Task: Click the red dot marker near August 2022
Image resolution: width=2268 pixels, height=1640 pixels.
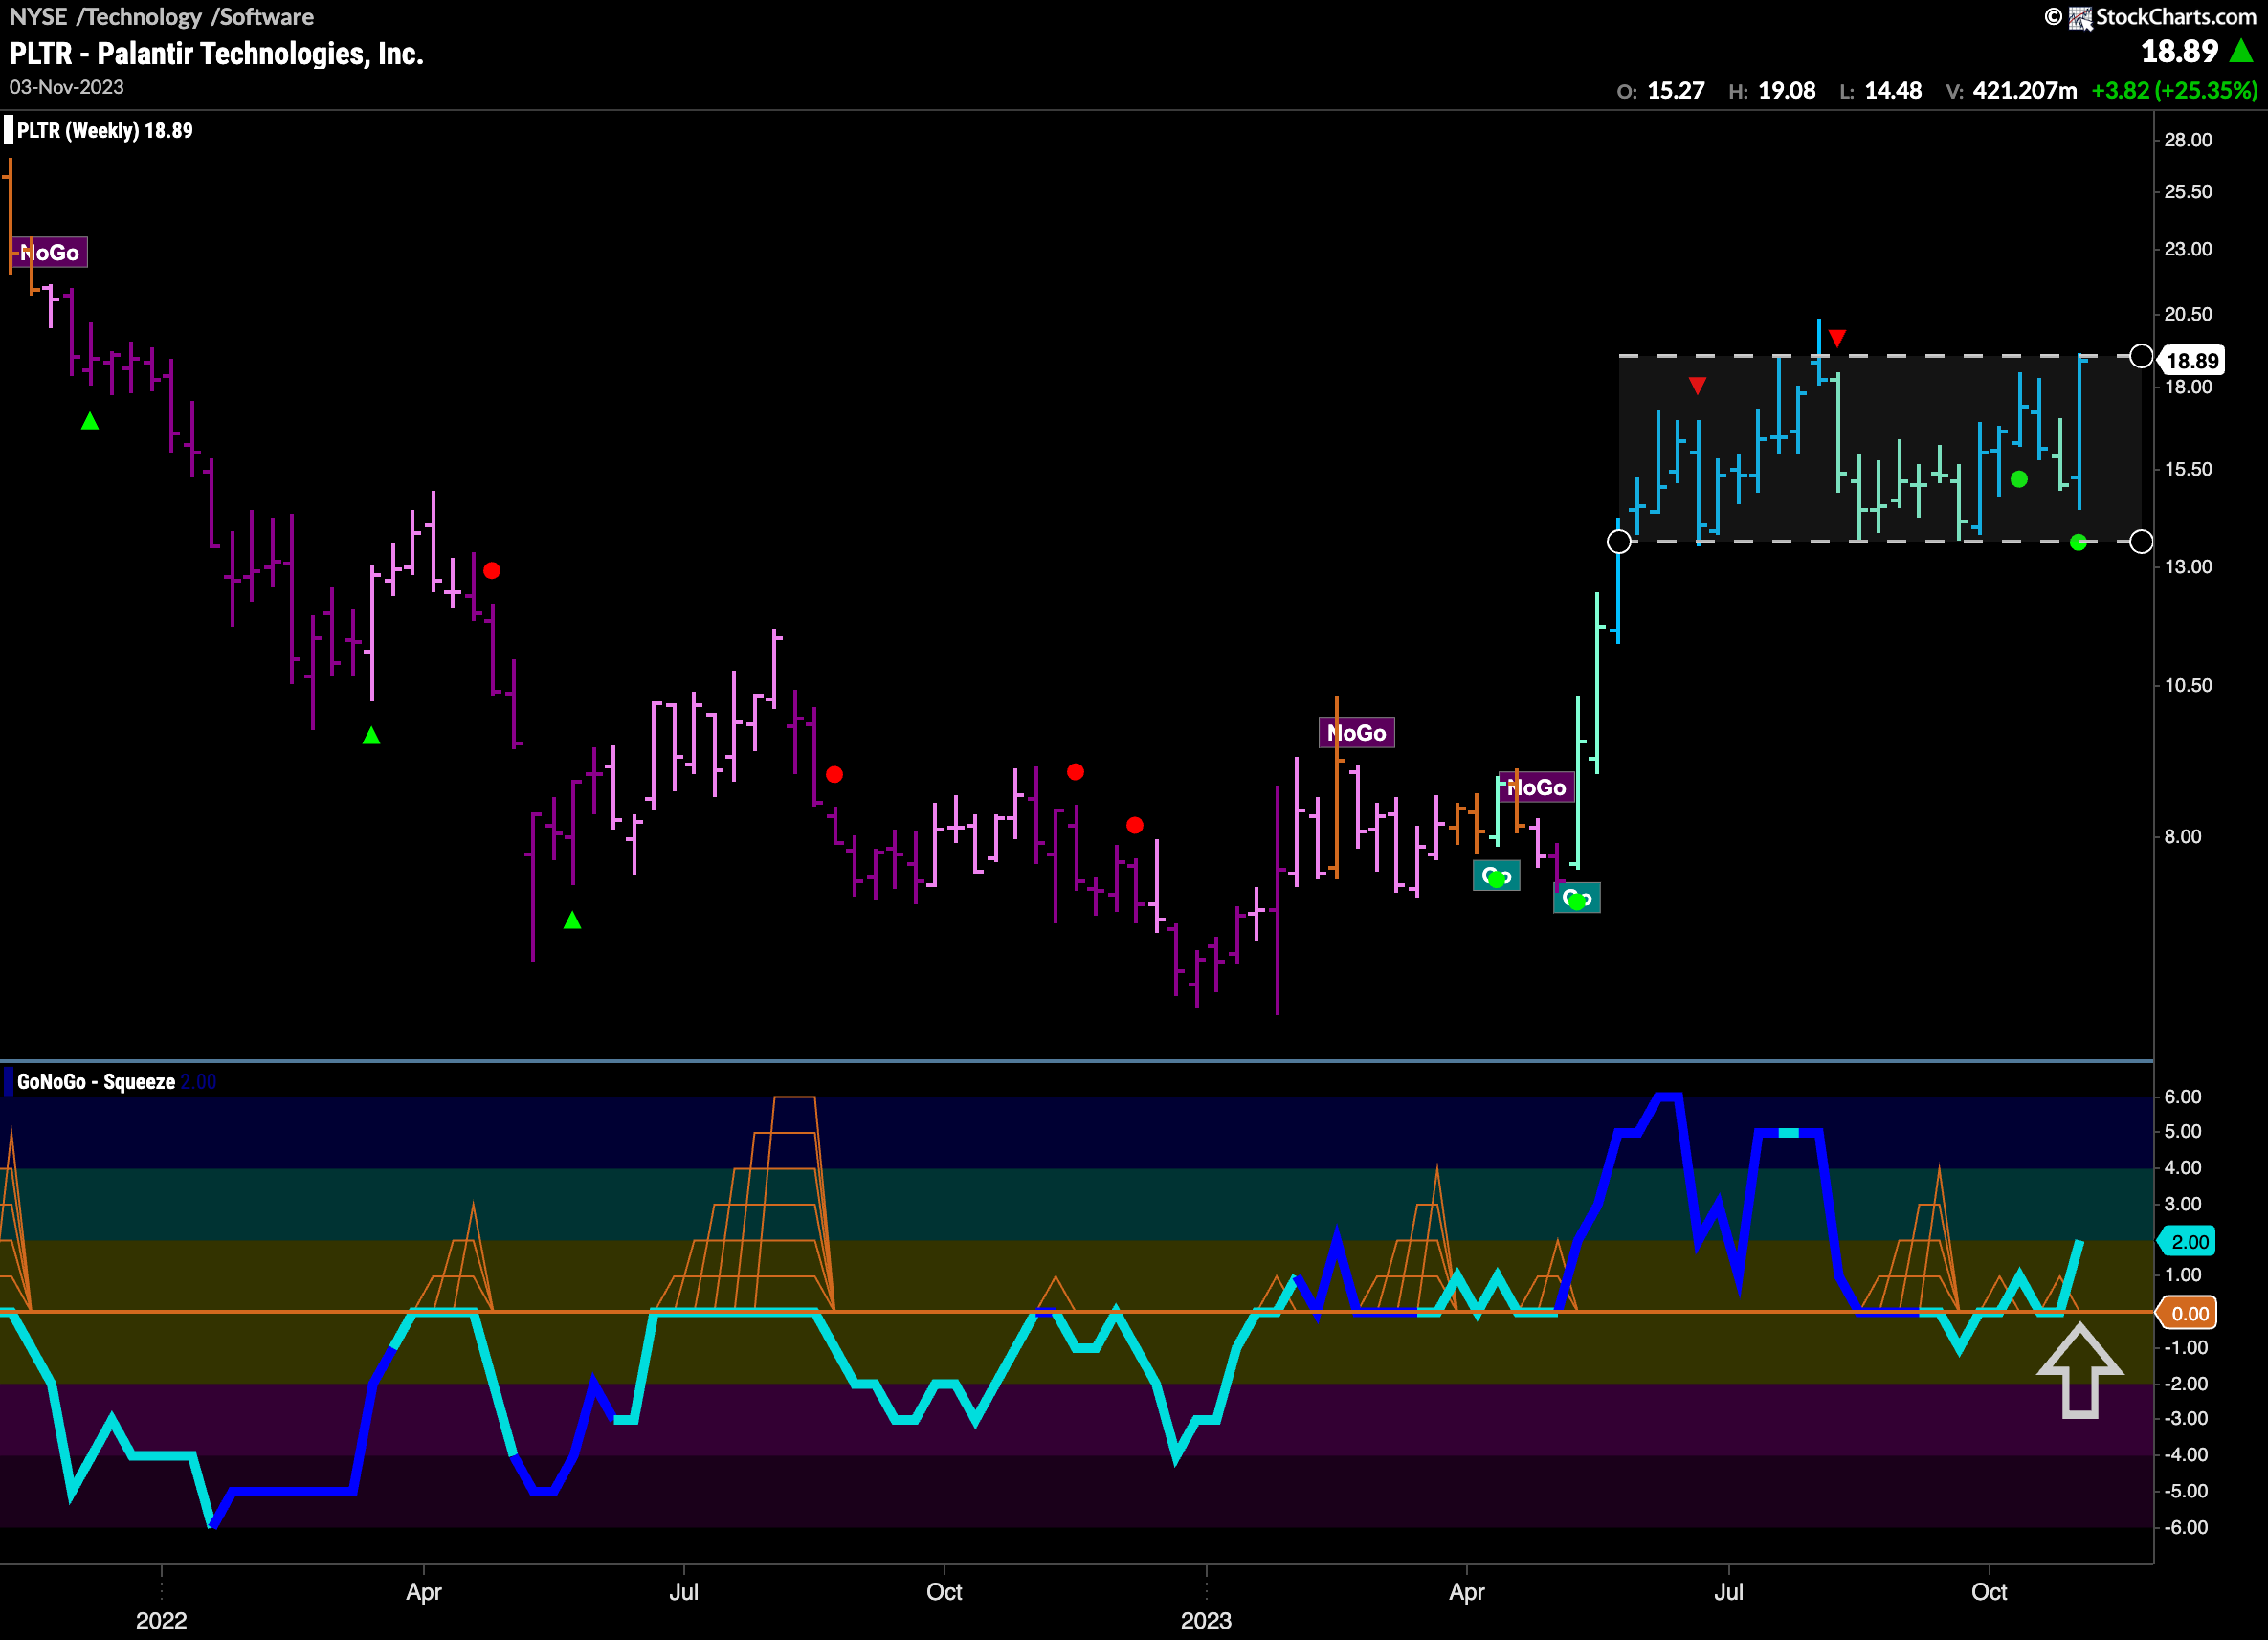Action: click(x=834, y=774)
